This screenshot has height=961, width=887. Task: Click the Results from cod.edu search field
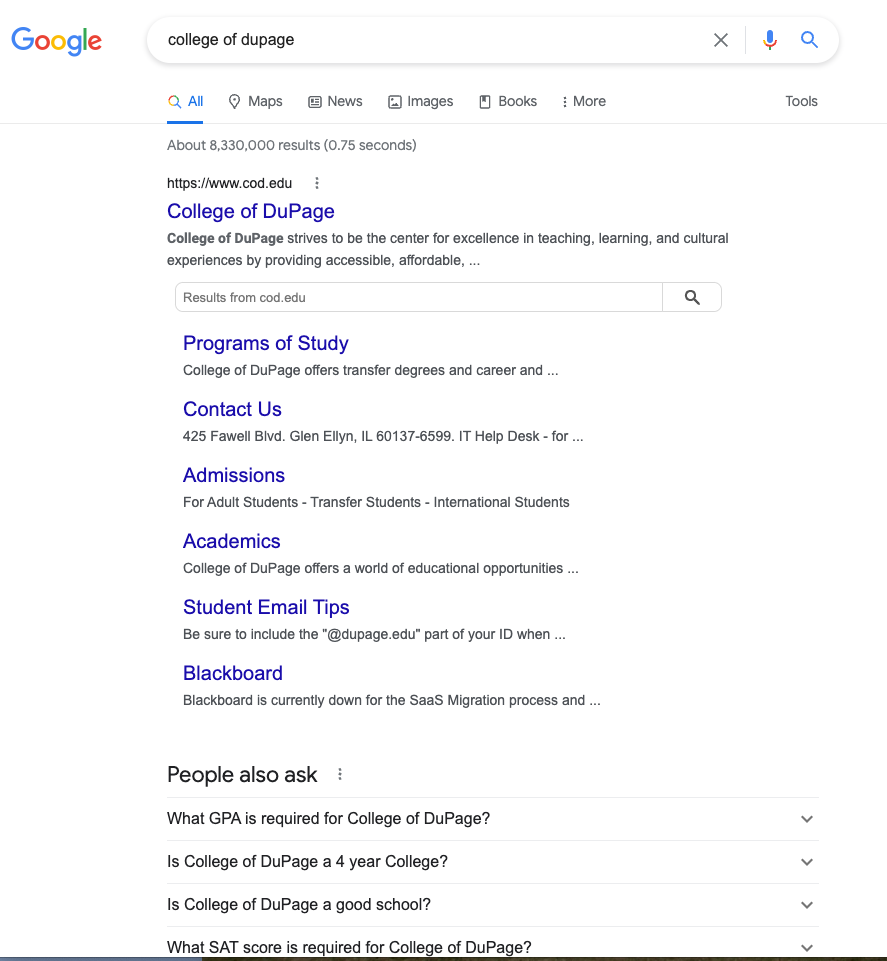coord(418,297)
